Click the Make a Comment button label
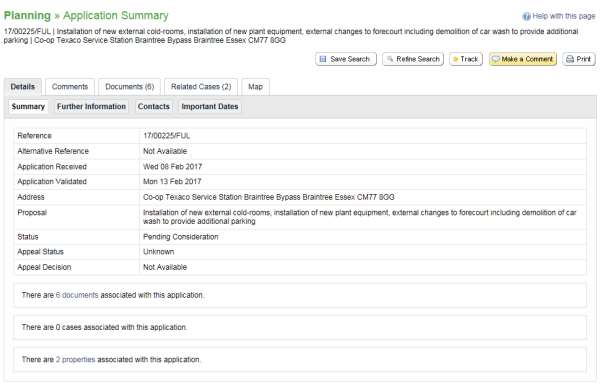This screenshot has width=601, height=387. point(527,59)
